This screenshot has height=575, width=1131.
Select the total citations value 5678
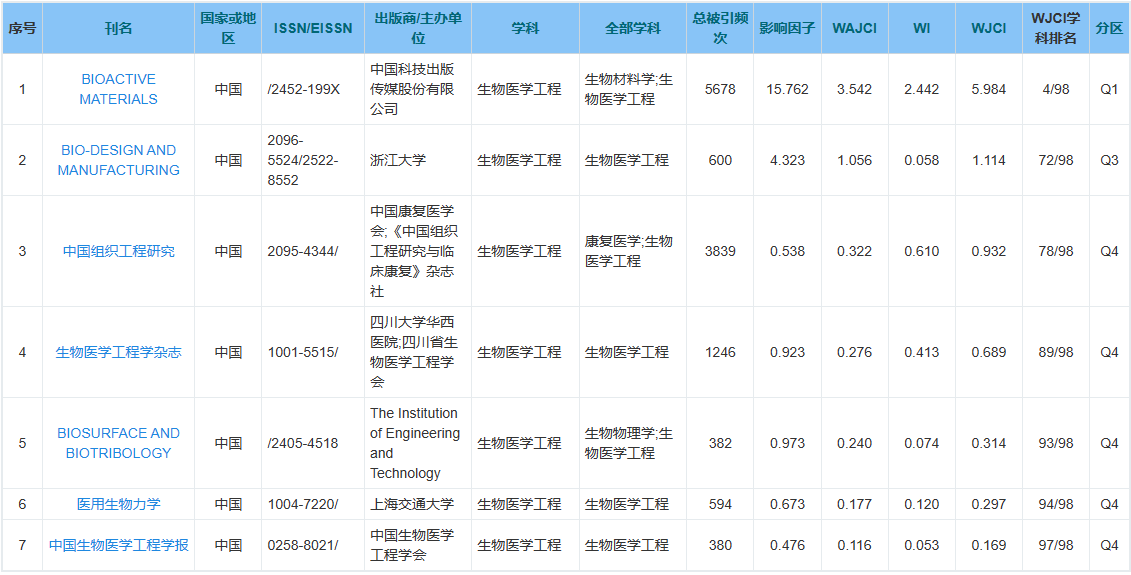pyautogui.click(x=720, y=89)
